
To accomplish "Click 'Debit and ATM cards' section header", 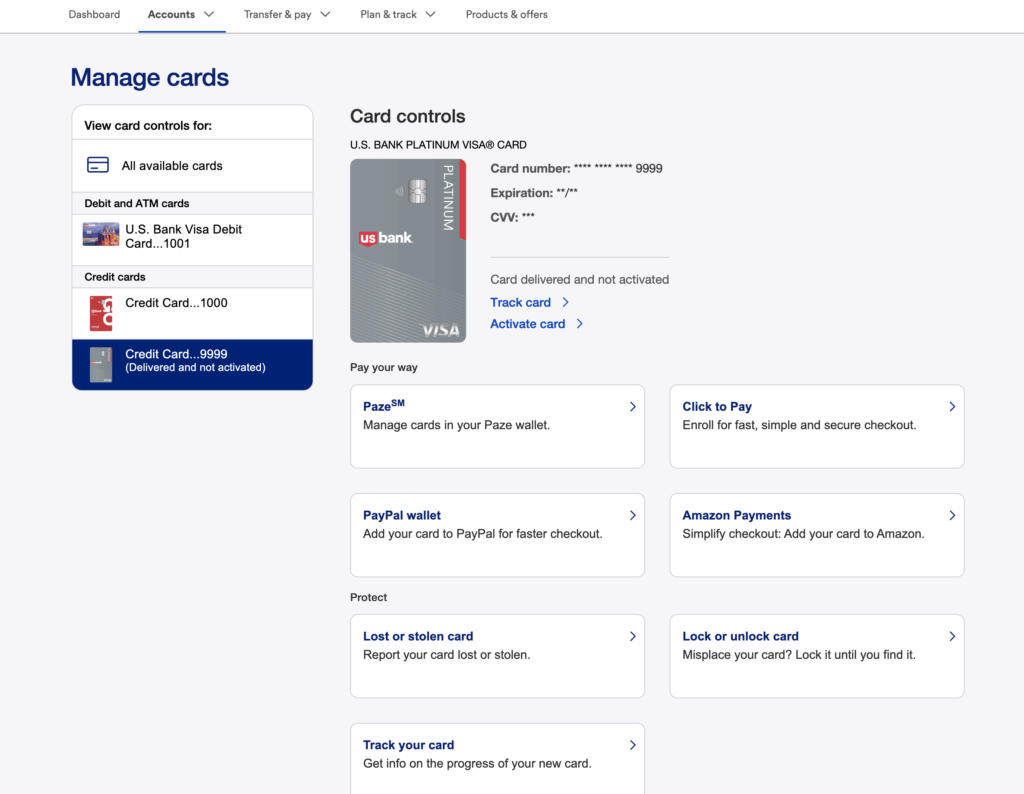I will pos(136,203).
